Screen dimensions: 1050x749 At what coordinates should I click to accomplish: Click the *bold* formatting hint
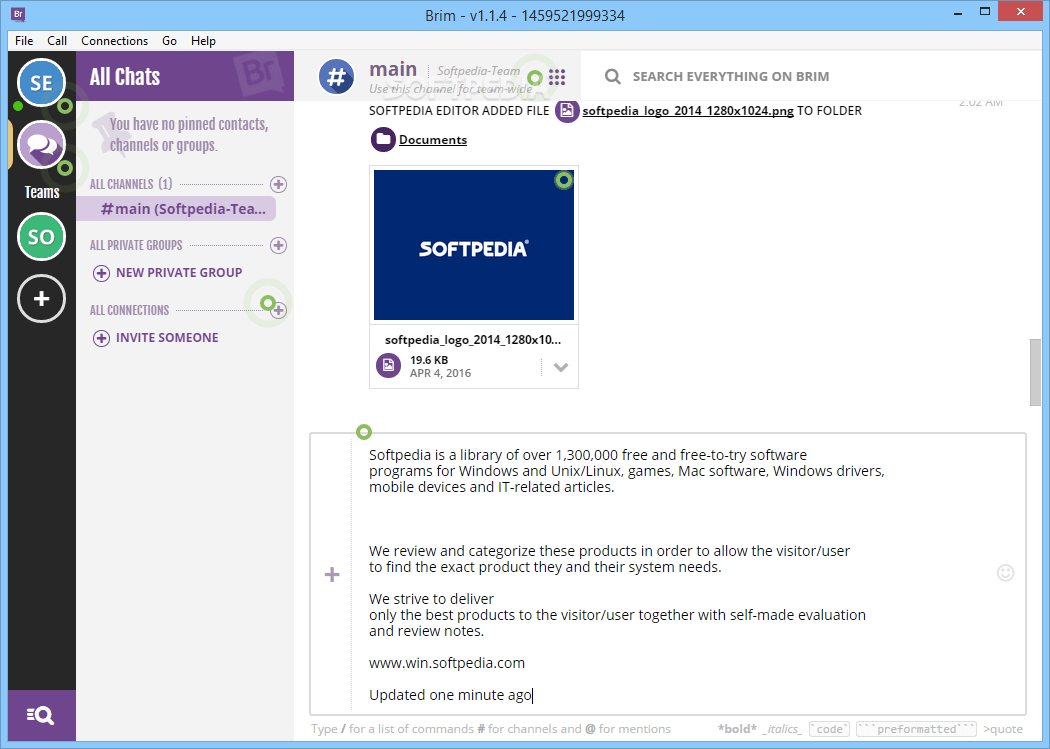pos(737,729)
